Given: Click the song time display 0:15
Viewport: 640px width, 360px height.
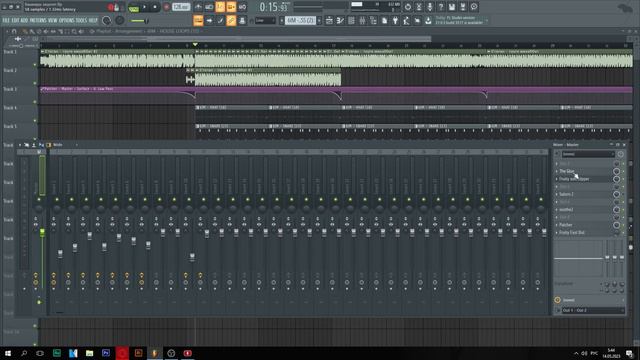Looking at the screenshot, I should 274,7.
